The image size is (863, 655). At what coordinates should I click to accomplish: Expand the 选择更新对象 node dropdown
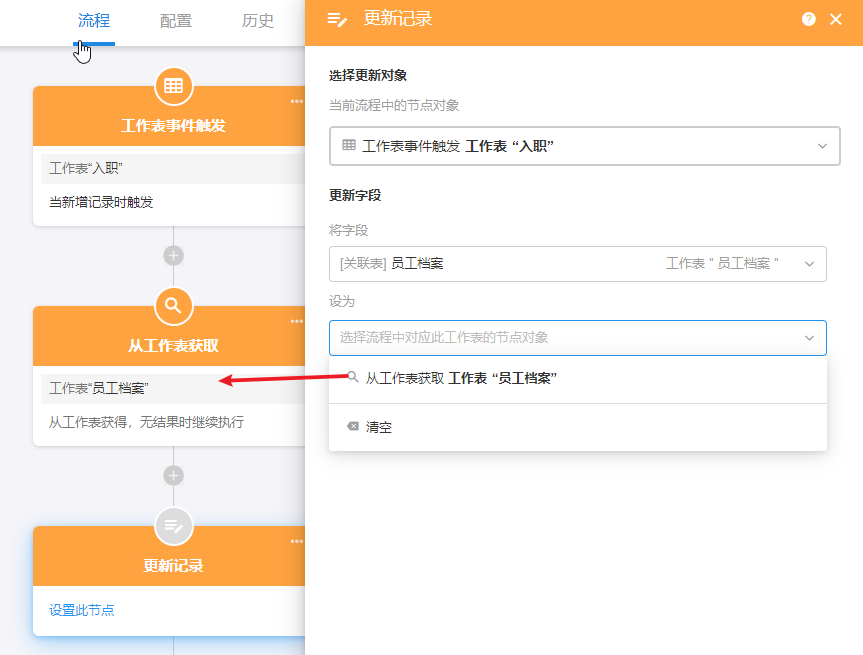tap(584, 146)
